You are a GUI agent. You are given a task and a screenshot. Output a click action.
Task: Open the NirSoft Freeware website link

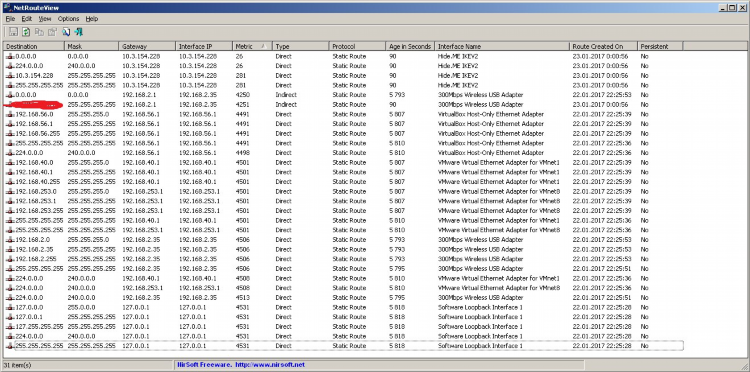point(241,365)
